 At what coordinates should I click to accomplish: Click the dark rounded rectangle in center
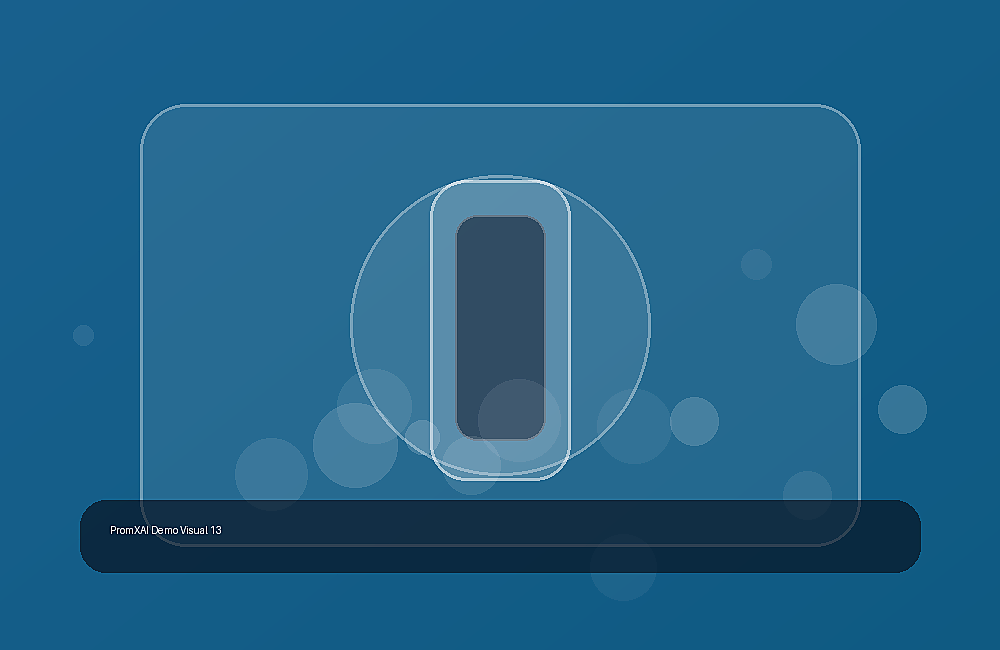tap(501, 327)
